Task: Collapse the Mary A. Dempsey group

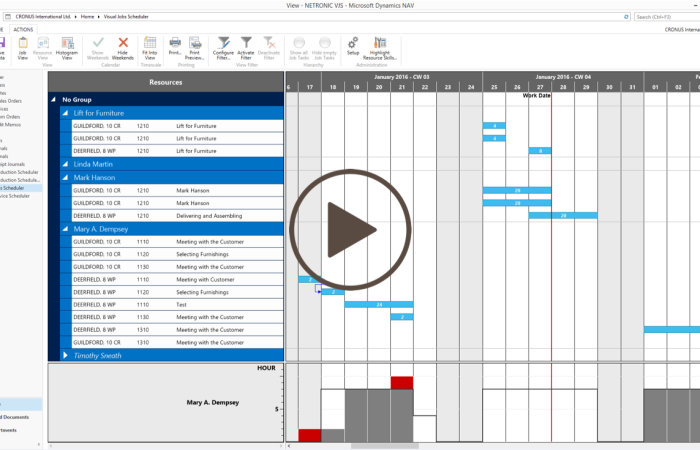Action: pos(65,229)
